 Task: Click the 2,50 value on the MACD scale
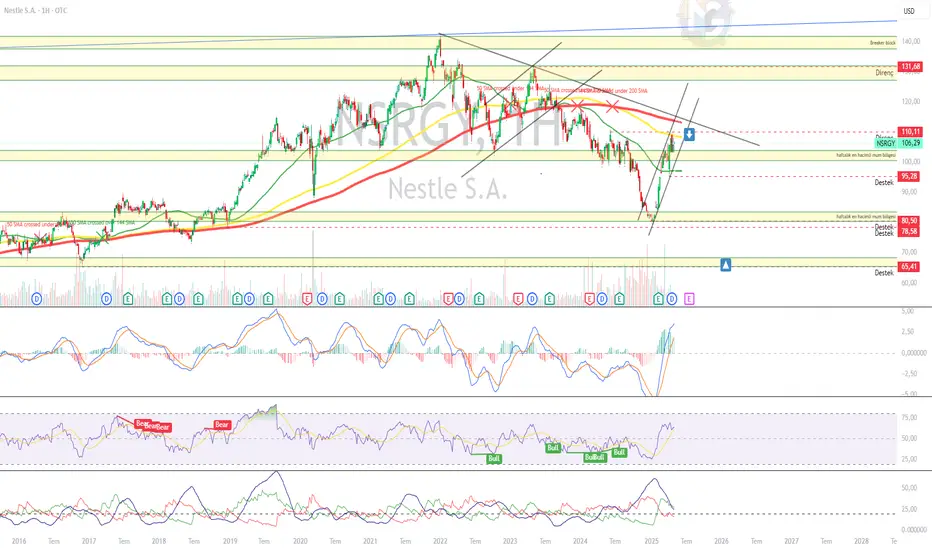(908, 332)
